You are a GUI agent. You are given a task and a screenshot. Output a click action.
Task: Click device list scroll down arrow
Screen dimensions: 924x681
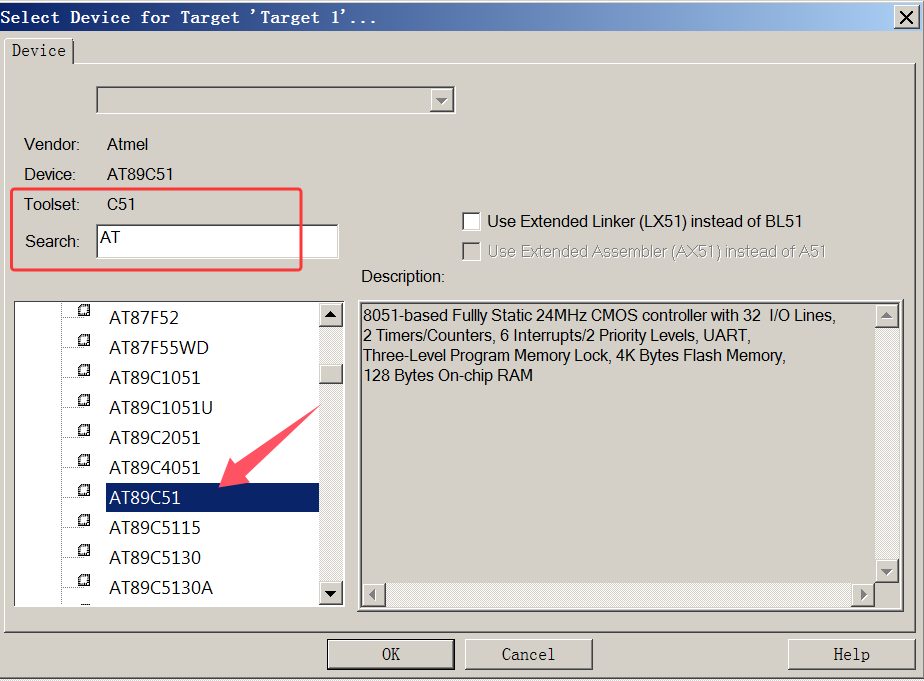(331, 593)
